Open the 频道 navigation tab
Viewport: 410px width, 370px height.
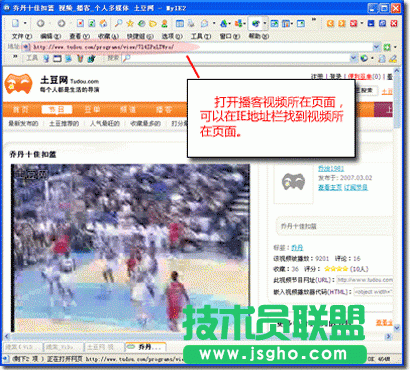[128, 109]
